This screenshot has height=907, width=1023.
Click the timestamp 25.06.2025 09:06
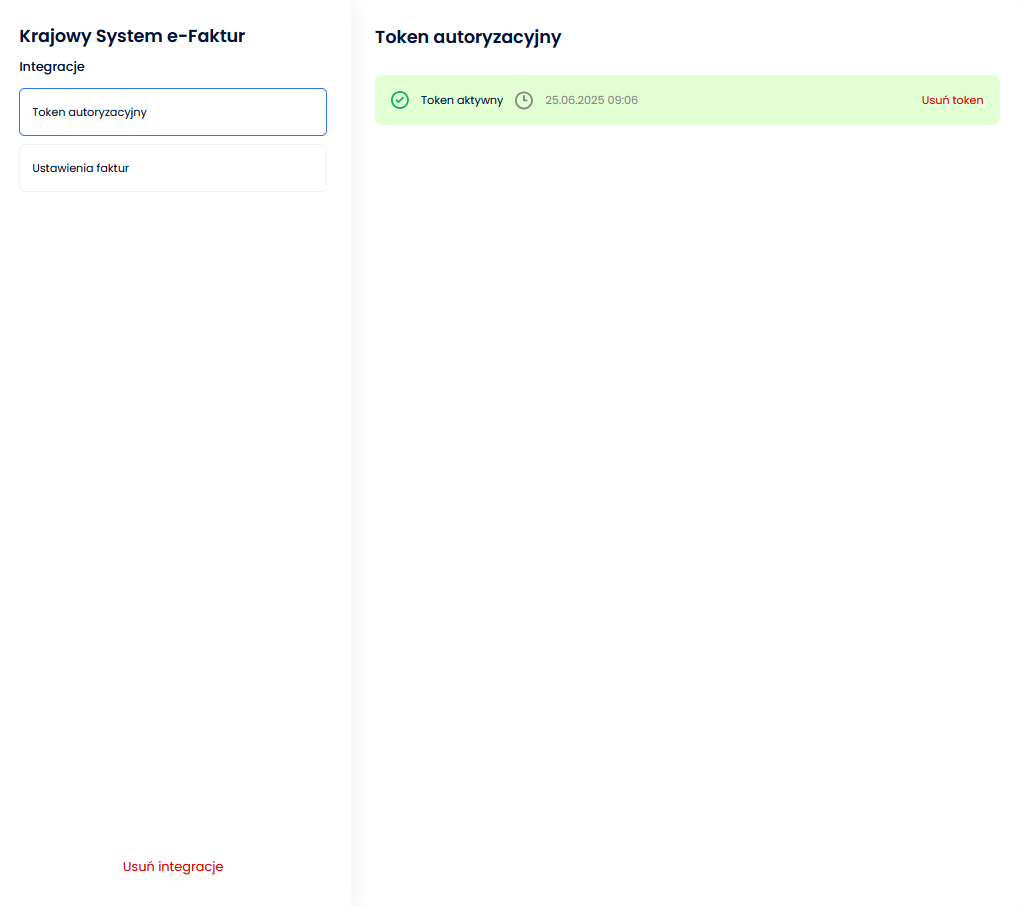[x=592, y=100]
